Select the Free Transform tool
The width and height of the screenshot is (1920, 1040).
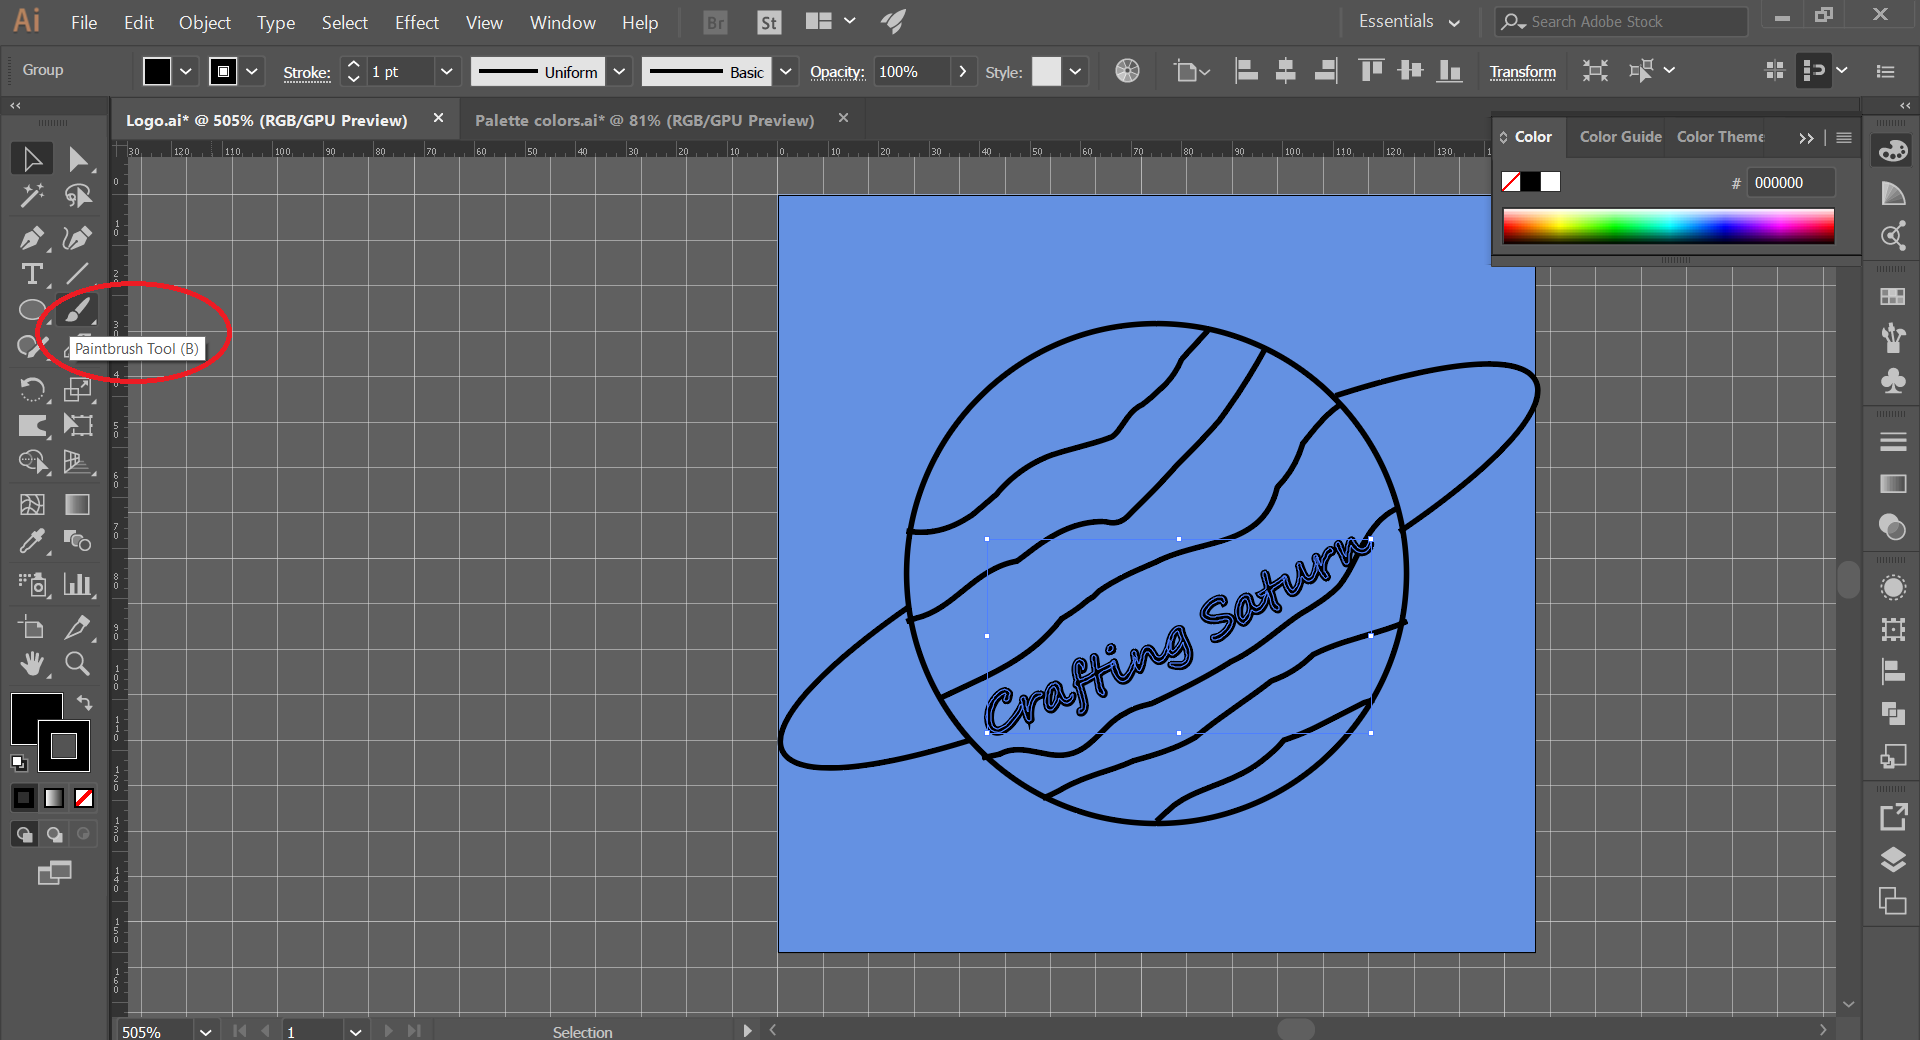coord(78,425)
